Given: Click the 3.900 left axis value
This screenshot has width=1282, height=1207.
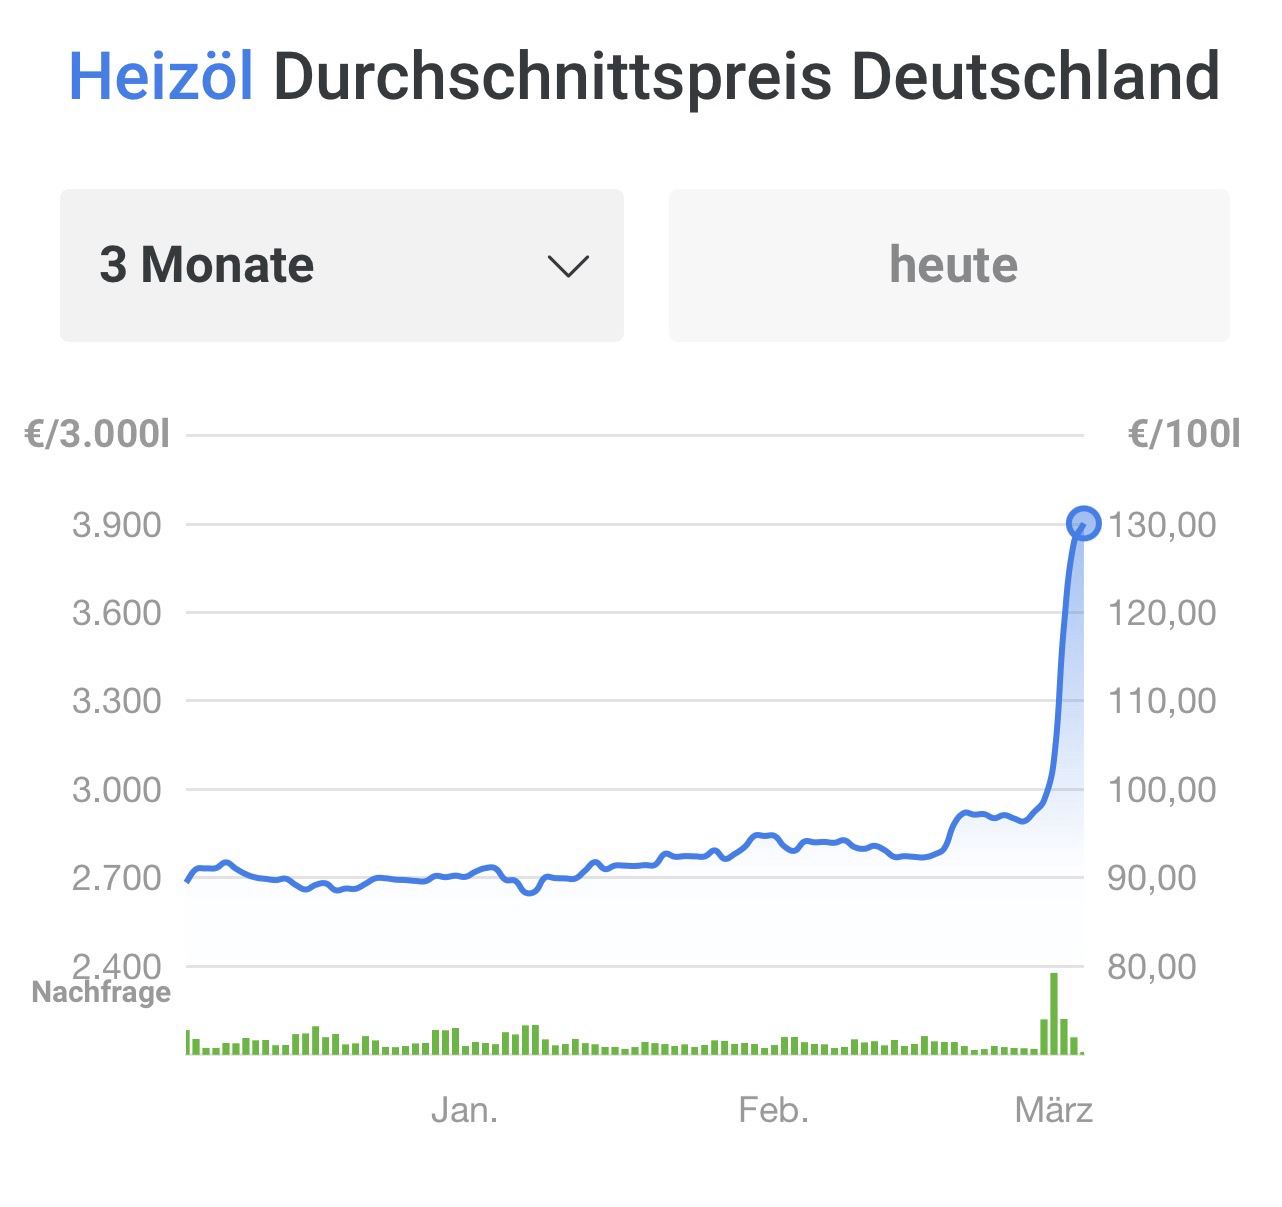Looking at the screenshot, I should pyautogui.click(x=116, y=524).
